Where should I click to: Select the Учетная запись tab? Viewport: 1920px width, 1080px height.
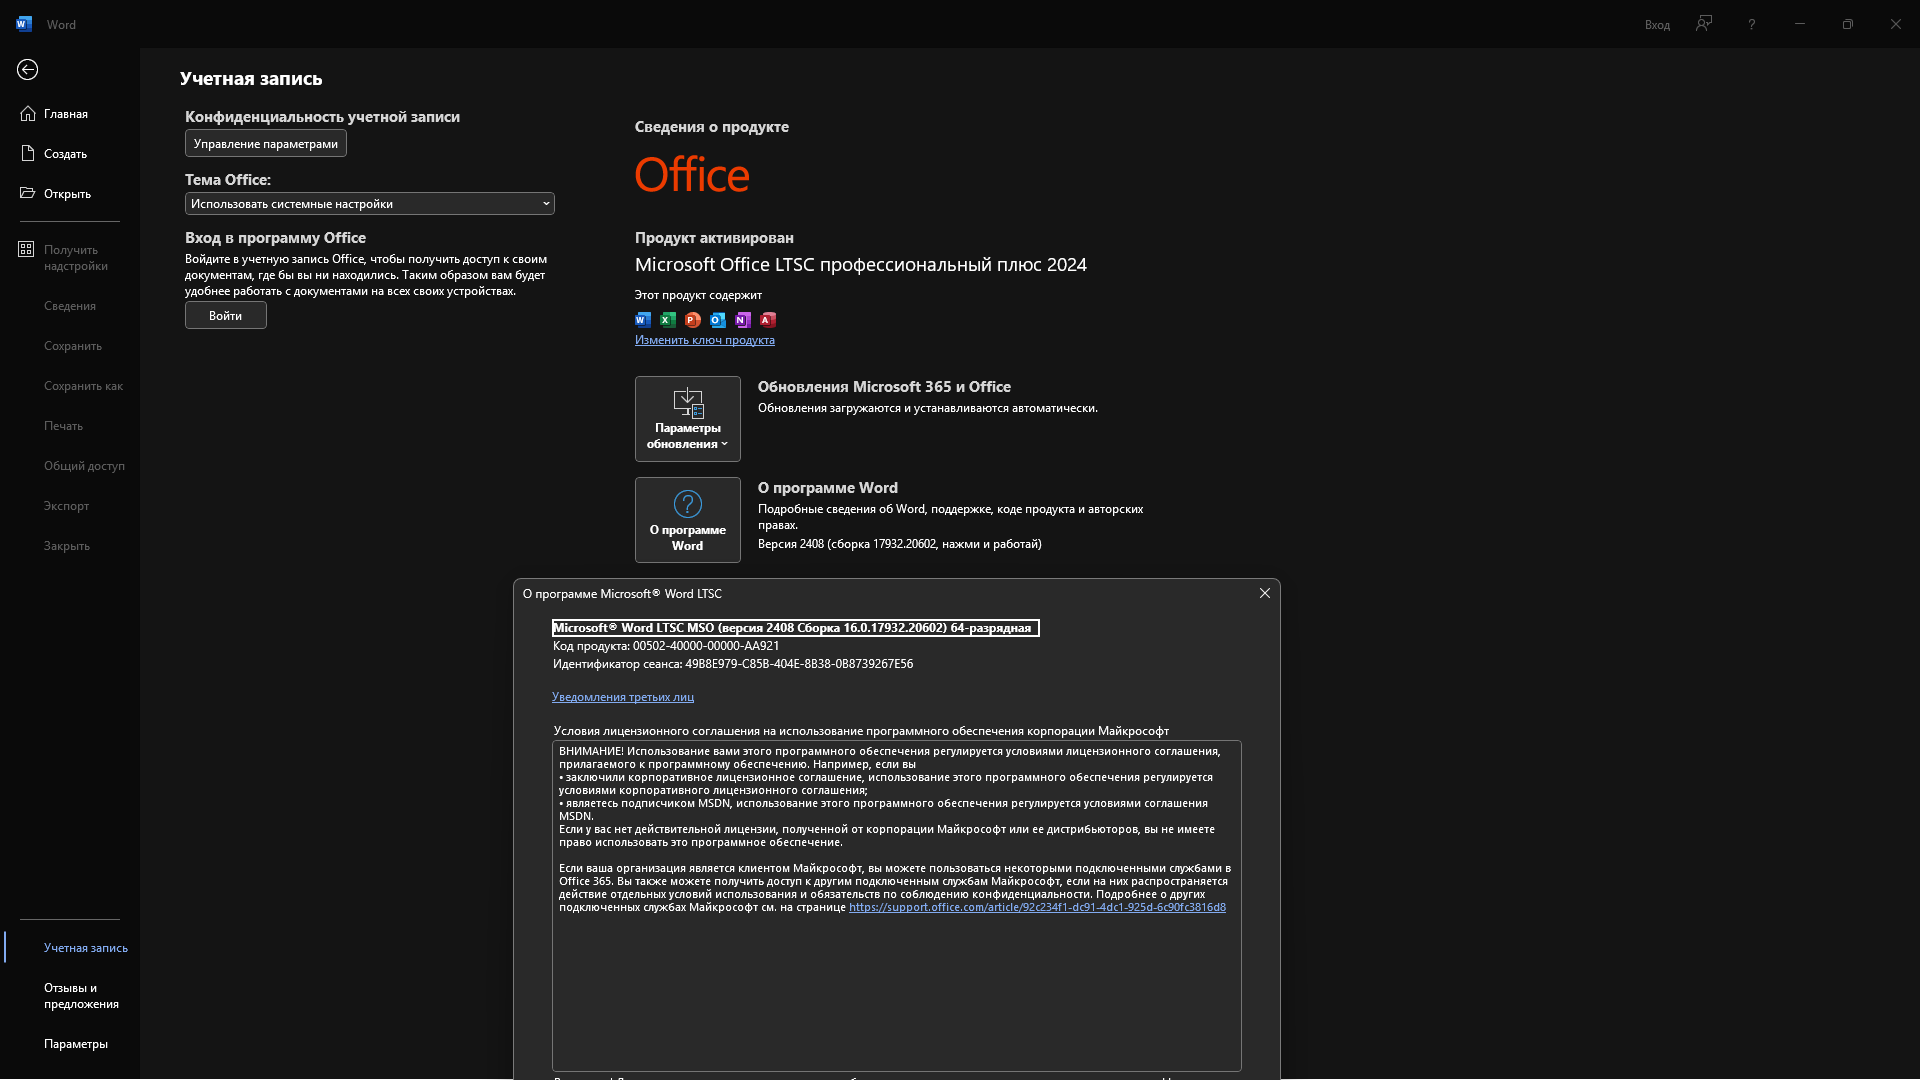click(x=85, y=948)
